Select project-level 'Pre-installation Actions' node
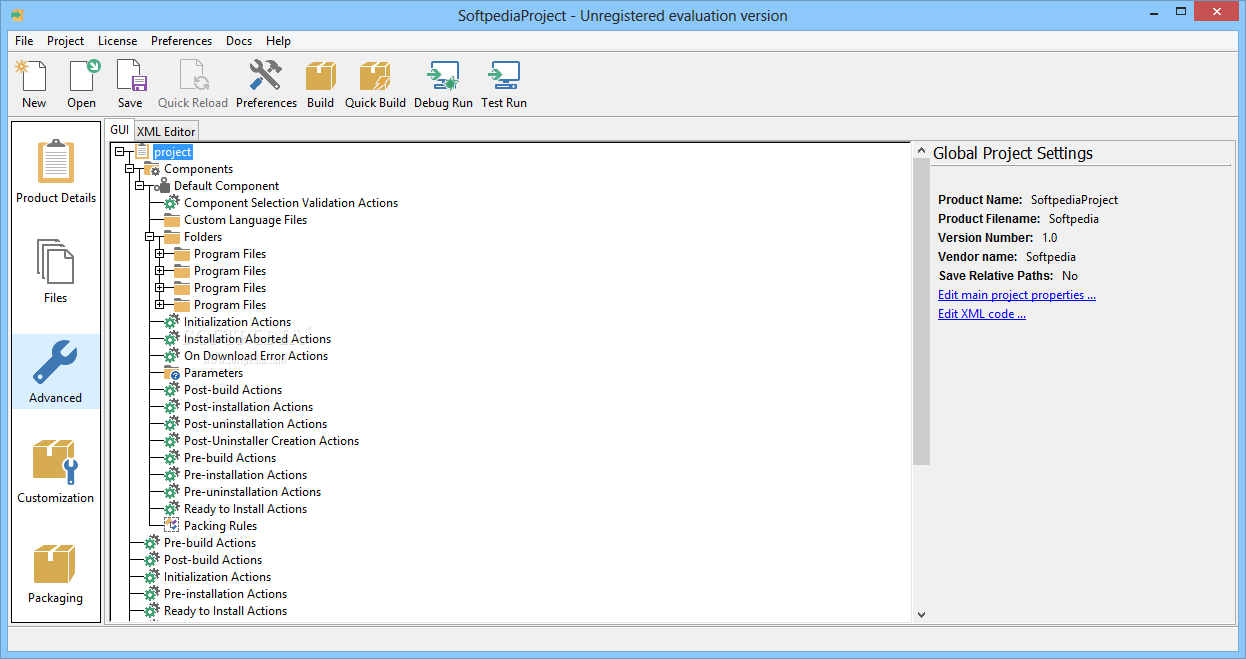Image resolution: width=1246 pixels, height=659 pixels. click(x=225, y=594)
